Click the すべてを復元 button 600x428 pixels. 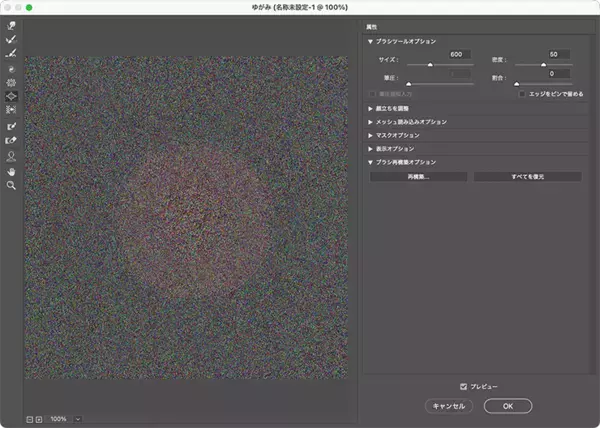(x=528, y=177)
